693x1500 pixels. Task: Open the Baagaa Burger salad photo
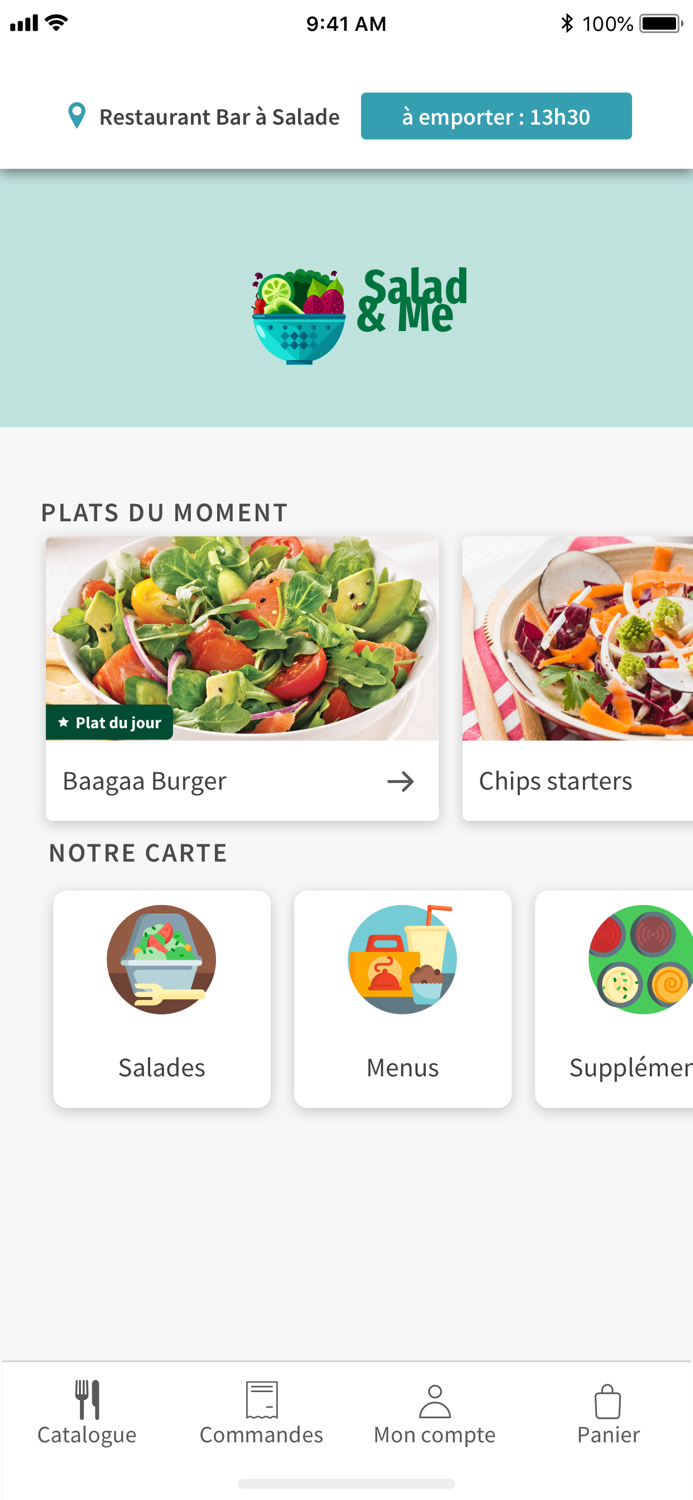(242, 638)
